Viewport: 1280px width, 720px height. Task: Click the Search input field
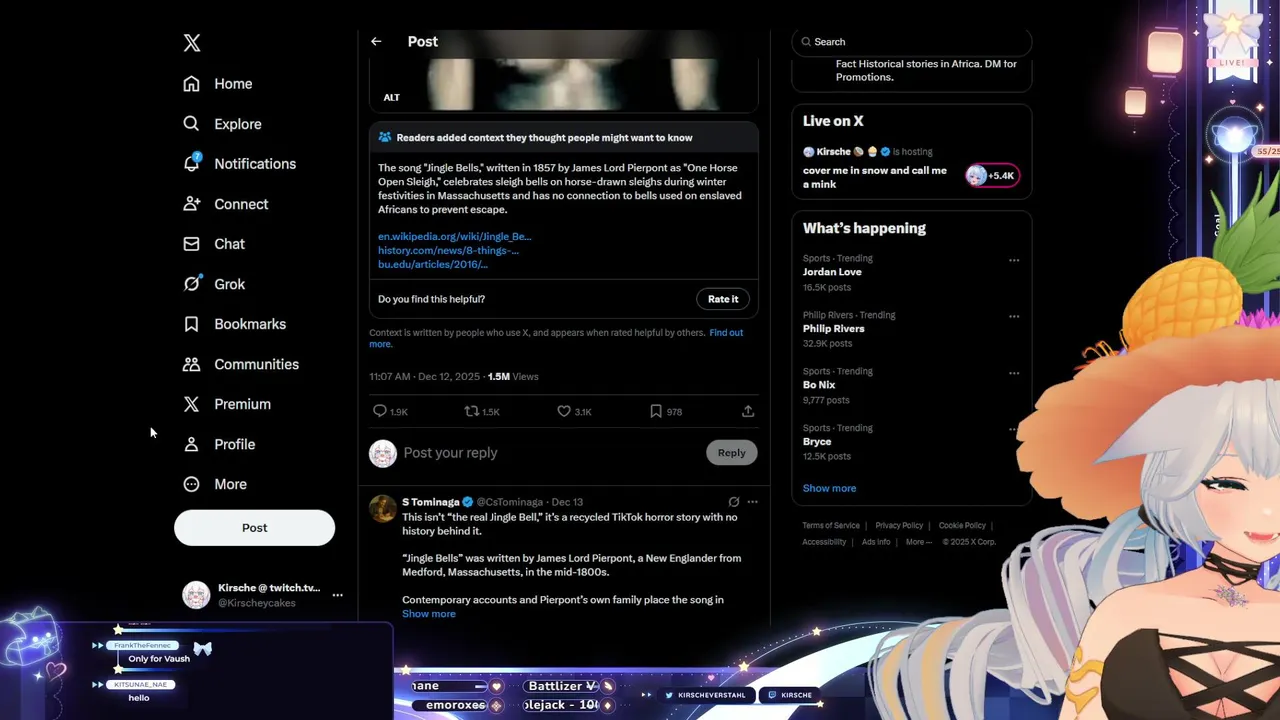[x=911, y=42]
